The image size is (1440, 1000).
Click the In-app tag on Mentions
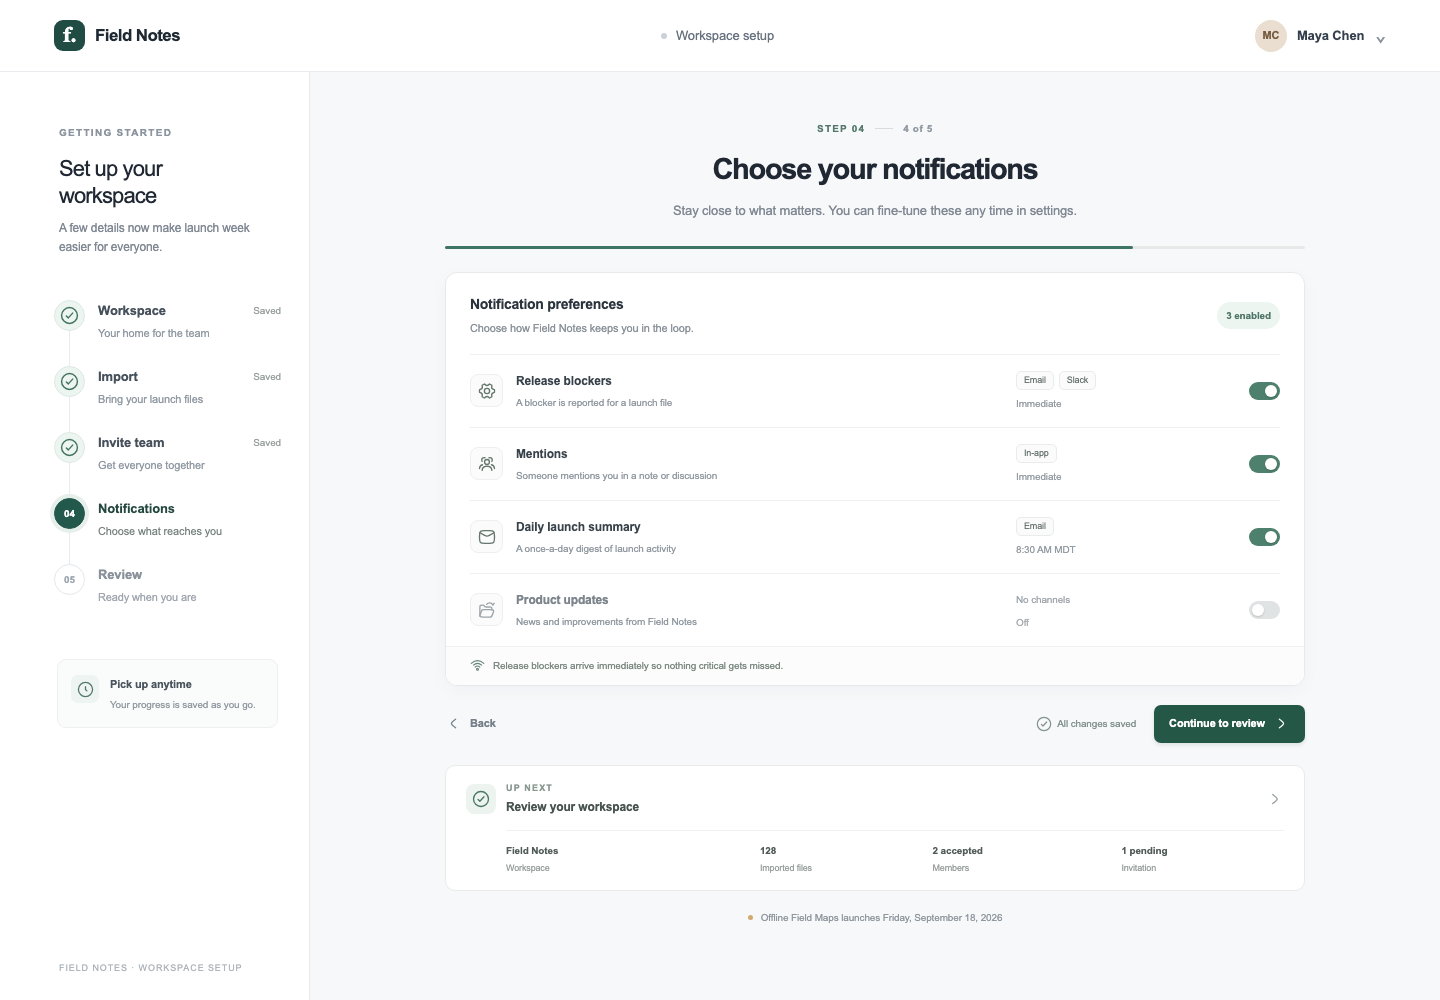click(x=1036, y=453)
